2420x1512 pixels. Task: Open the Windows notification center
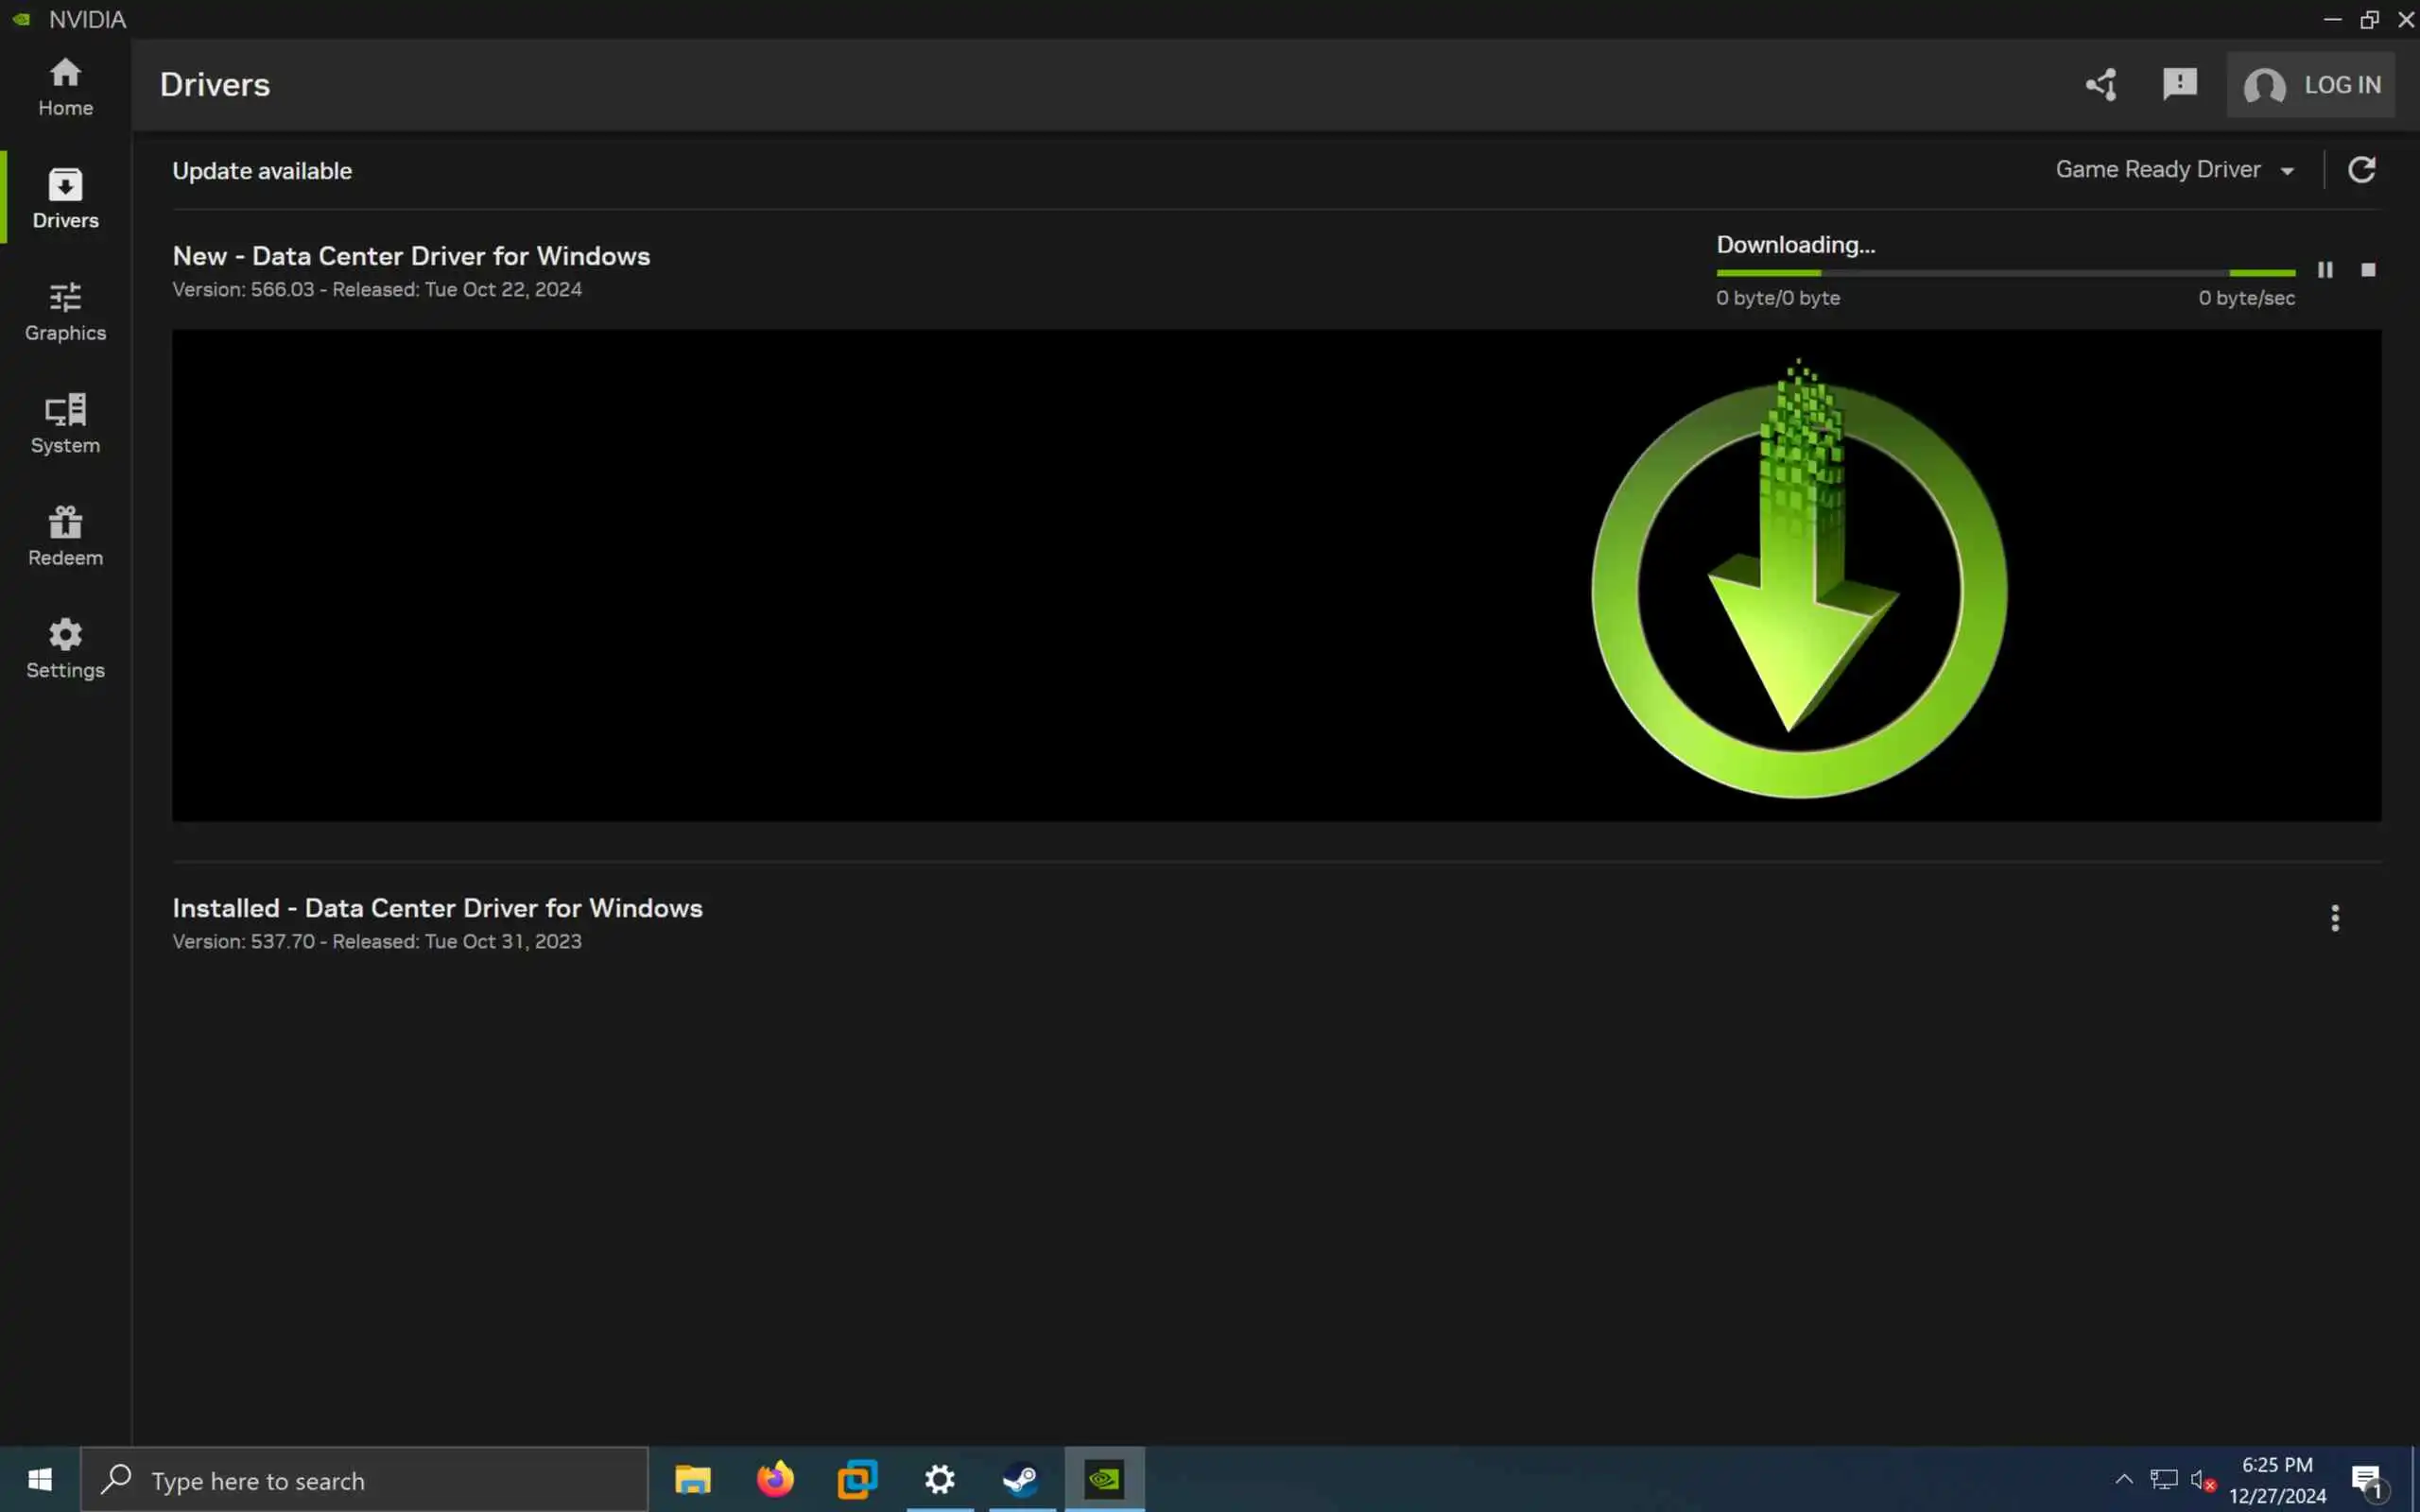2366,1480
